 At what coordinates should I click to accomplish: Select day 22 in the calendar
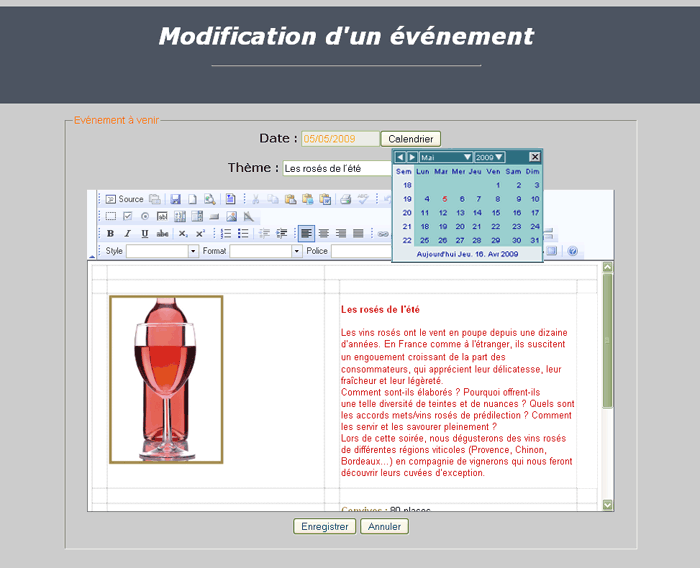496,227
